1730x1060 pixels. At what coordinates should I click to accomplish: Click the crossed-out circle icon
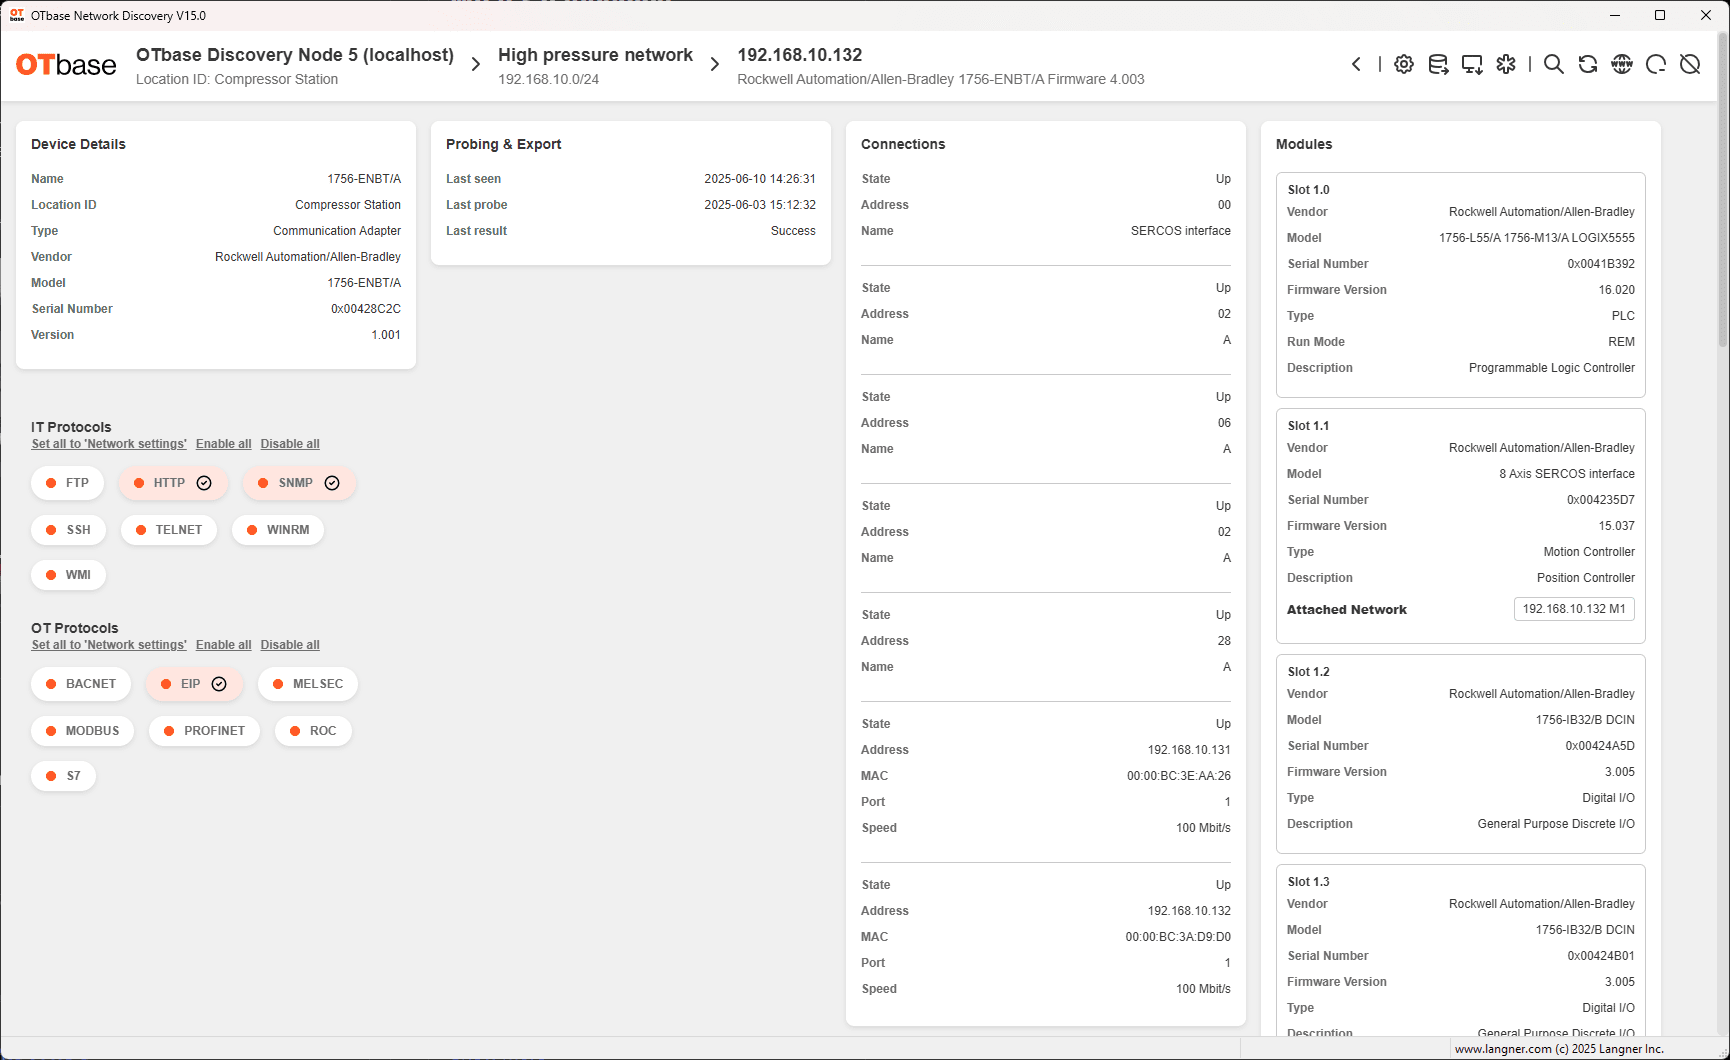click(x=1690, y=64)
